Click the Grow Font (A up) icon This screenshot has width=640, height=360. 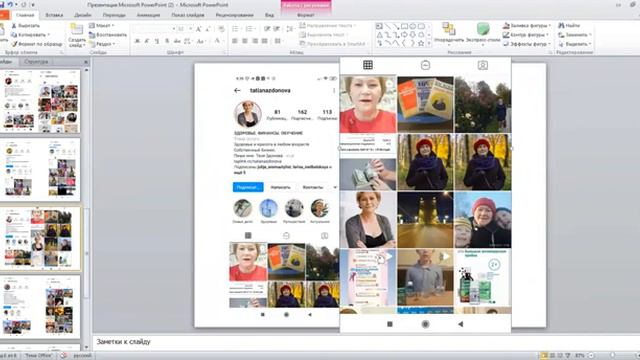pyautogui.click(x=198, y=29)
